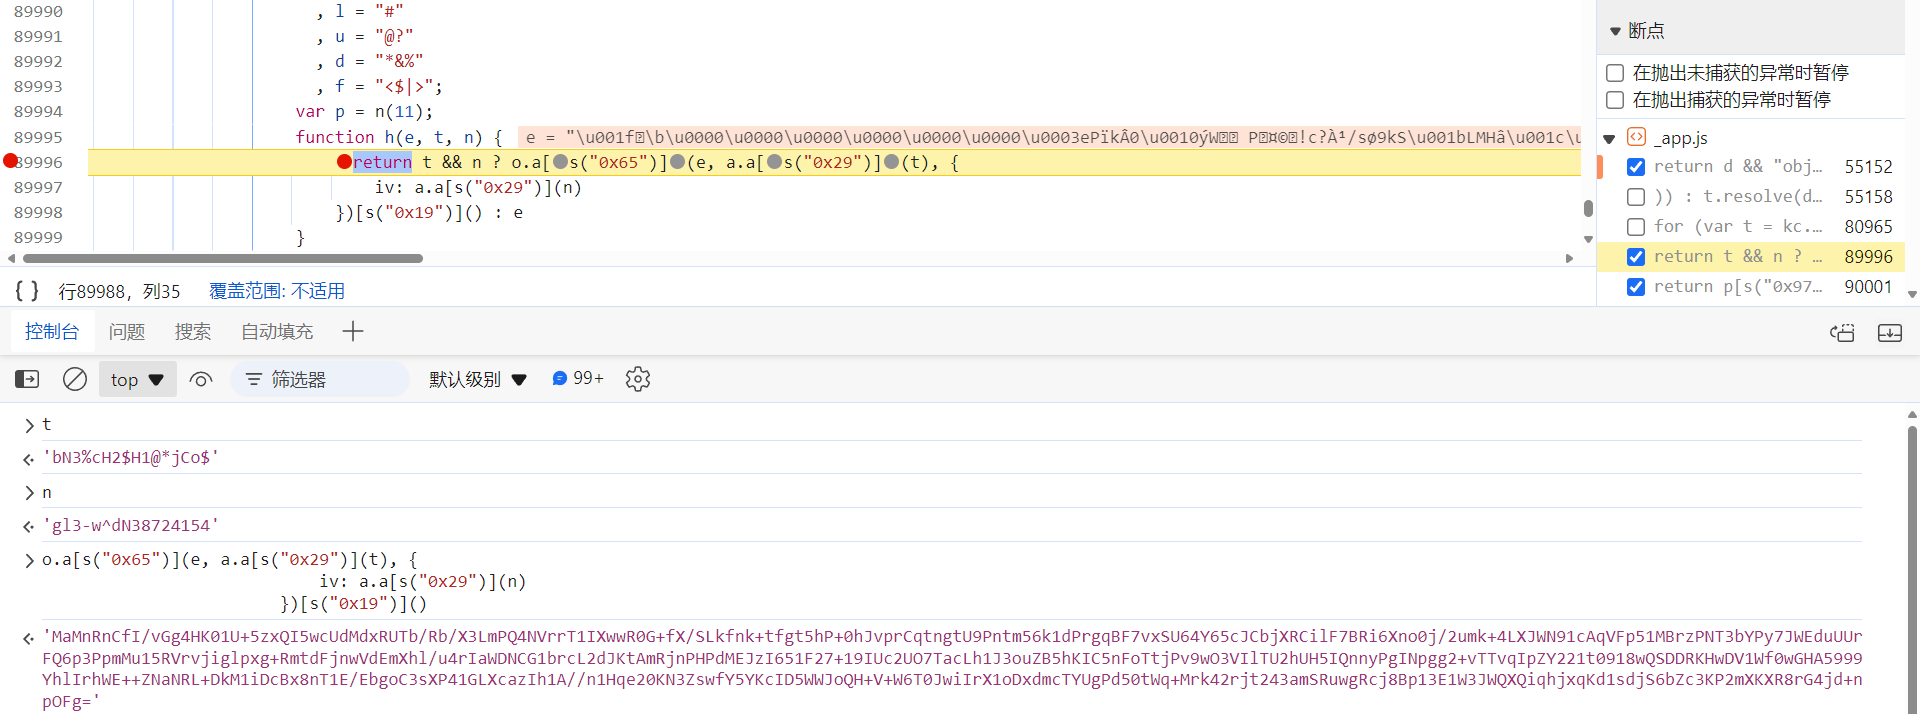1920x714 pixels.
Task: Click the iv: a.a[s("0x29")](n) code line
Action: (478, 187)
